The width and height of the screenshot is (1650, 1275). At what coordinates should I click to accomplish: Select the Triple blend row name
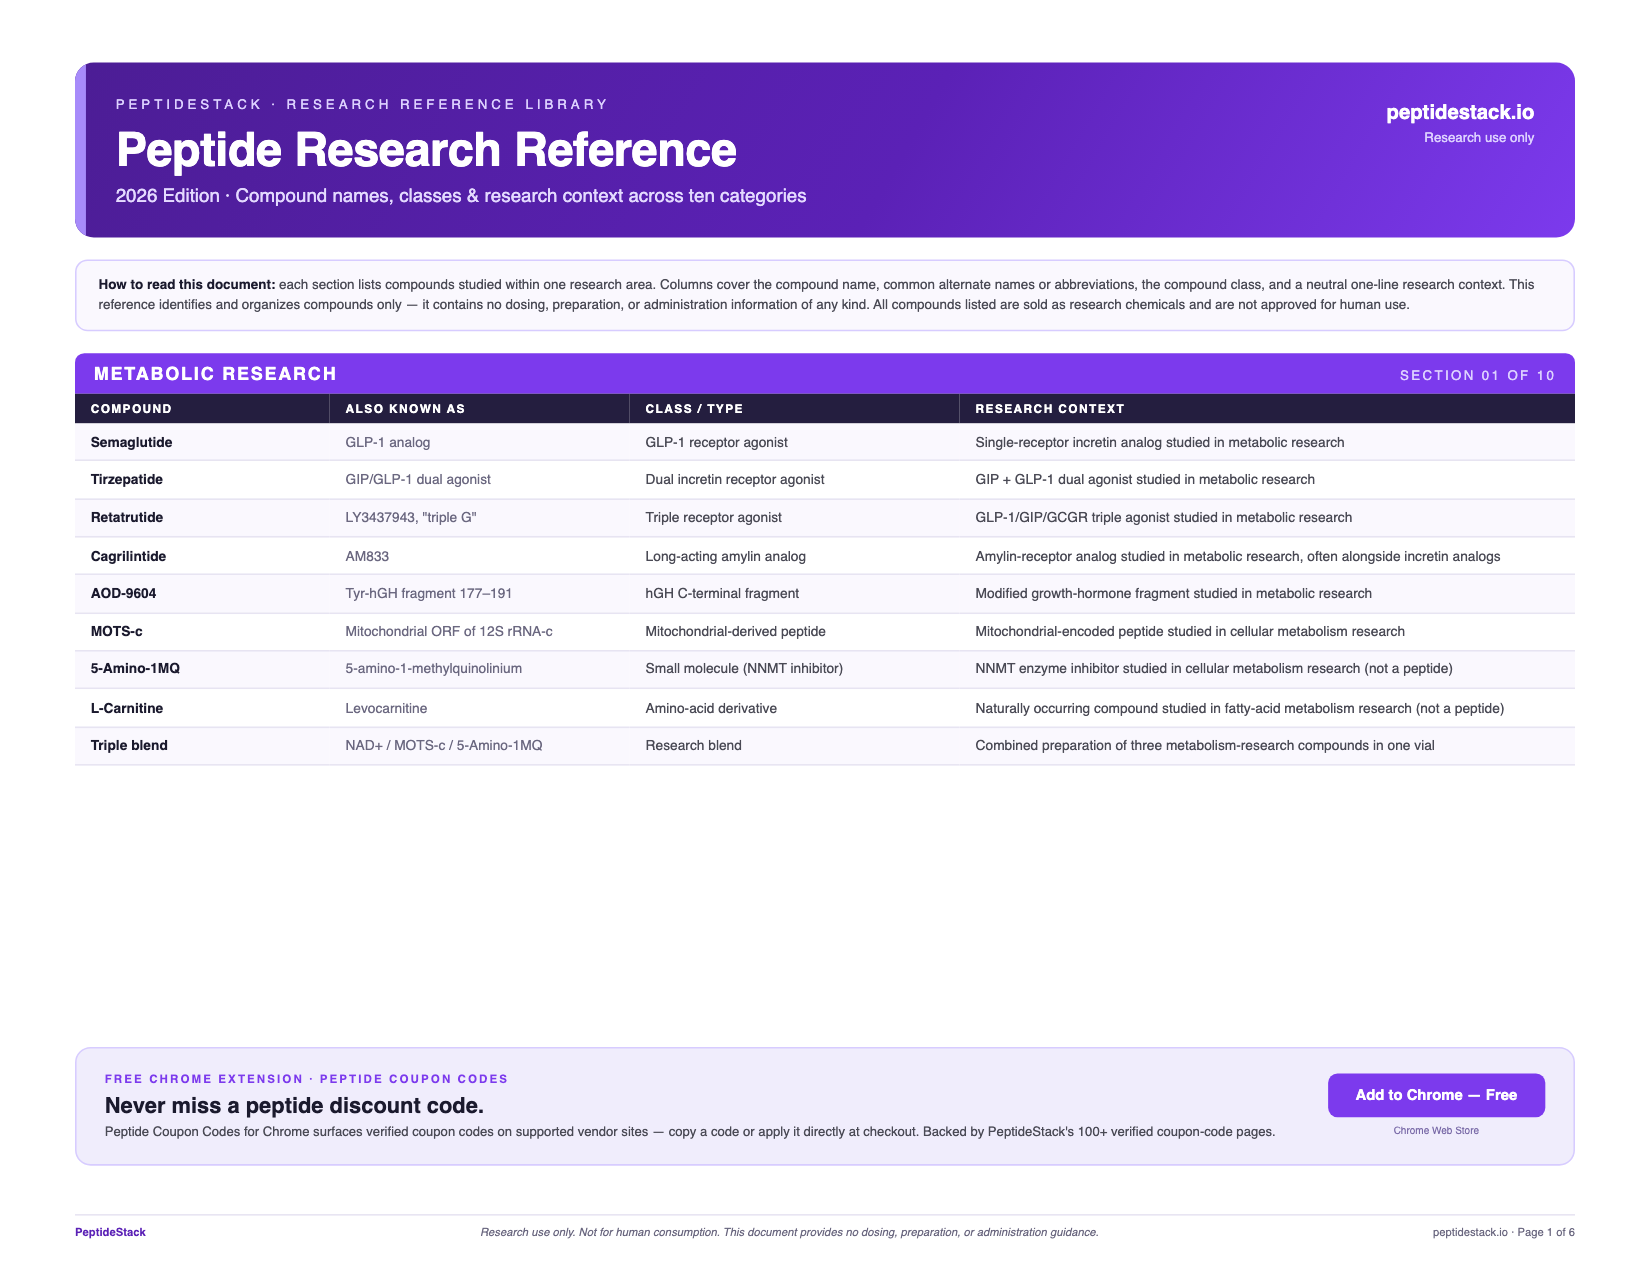pyautogui.click(x=129, y=745)
